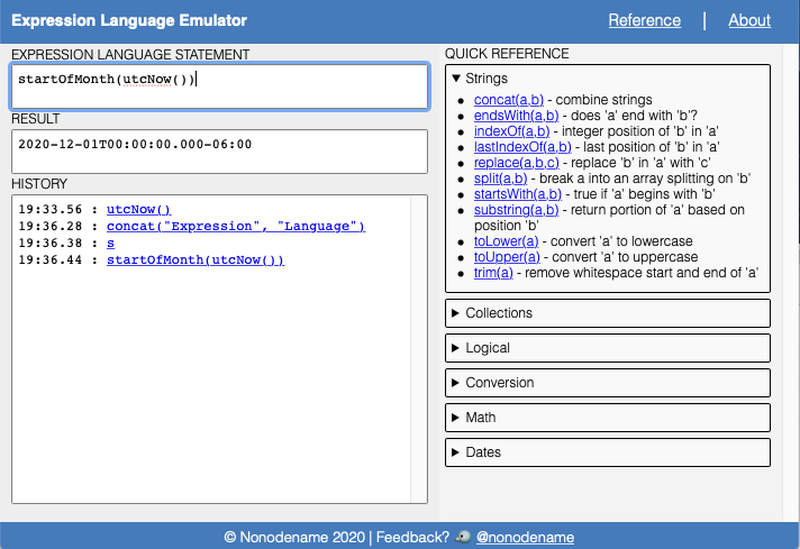Insert the startsWith(a,b) function
The image size is (800, 549).
(518, 194)
